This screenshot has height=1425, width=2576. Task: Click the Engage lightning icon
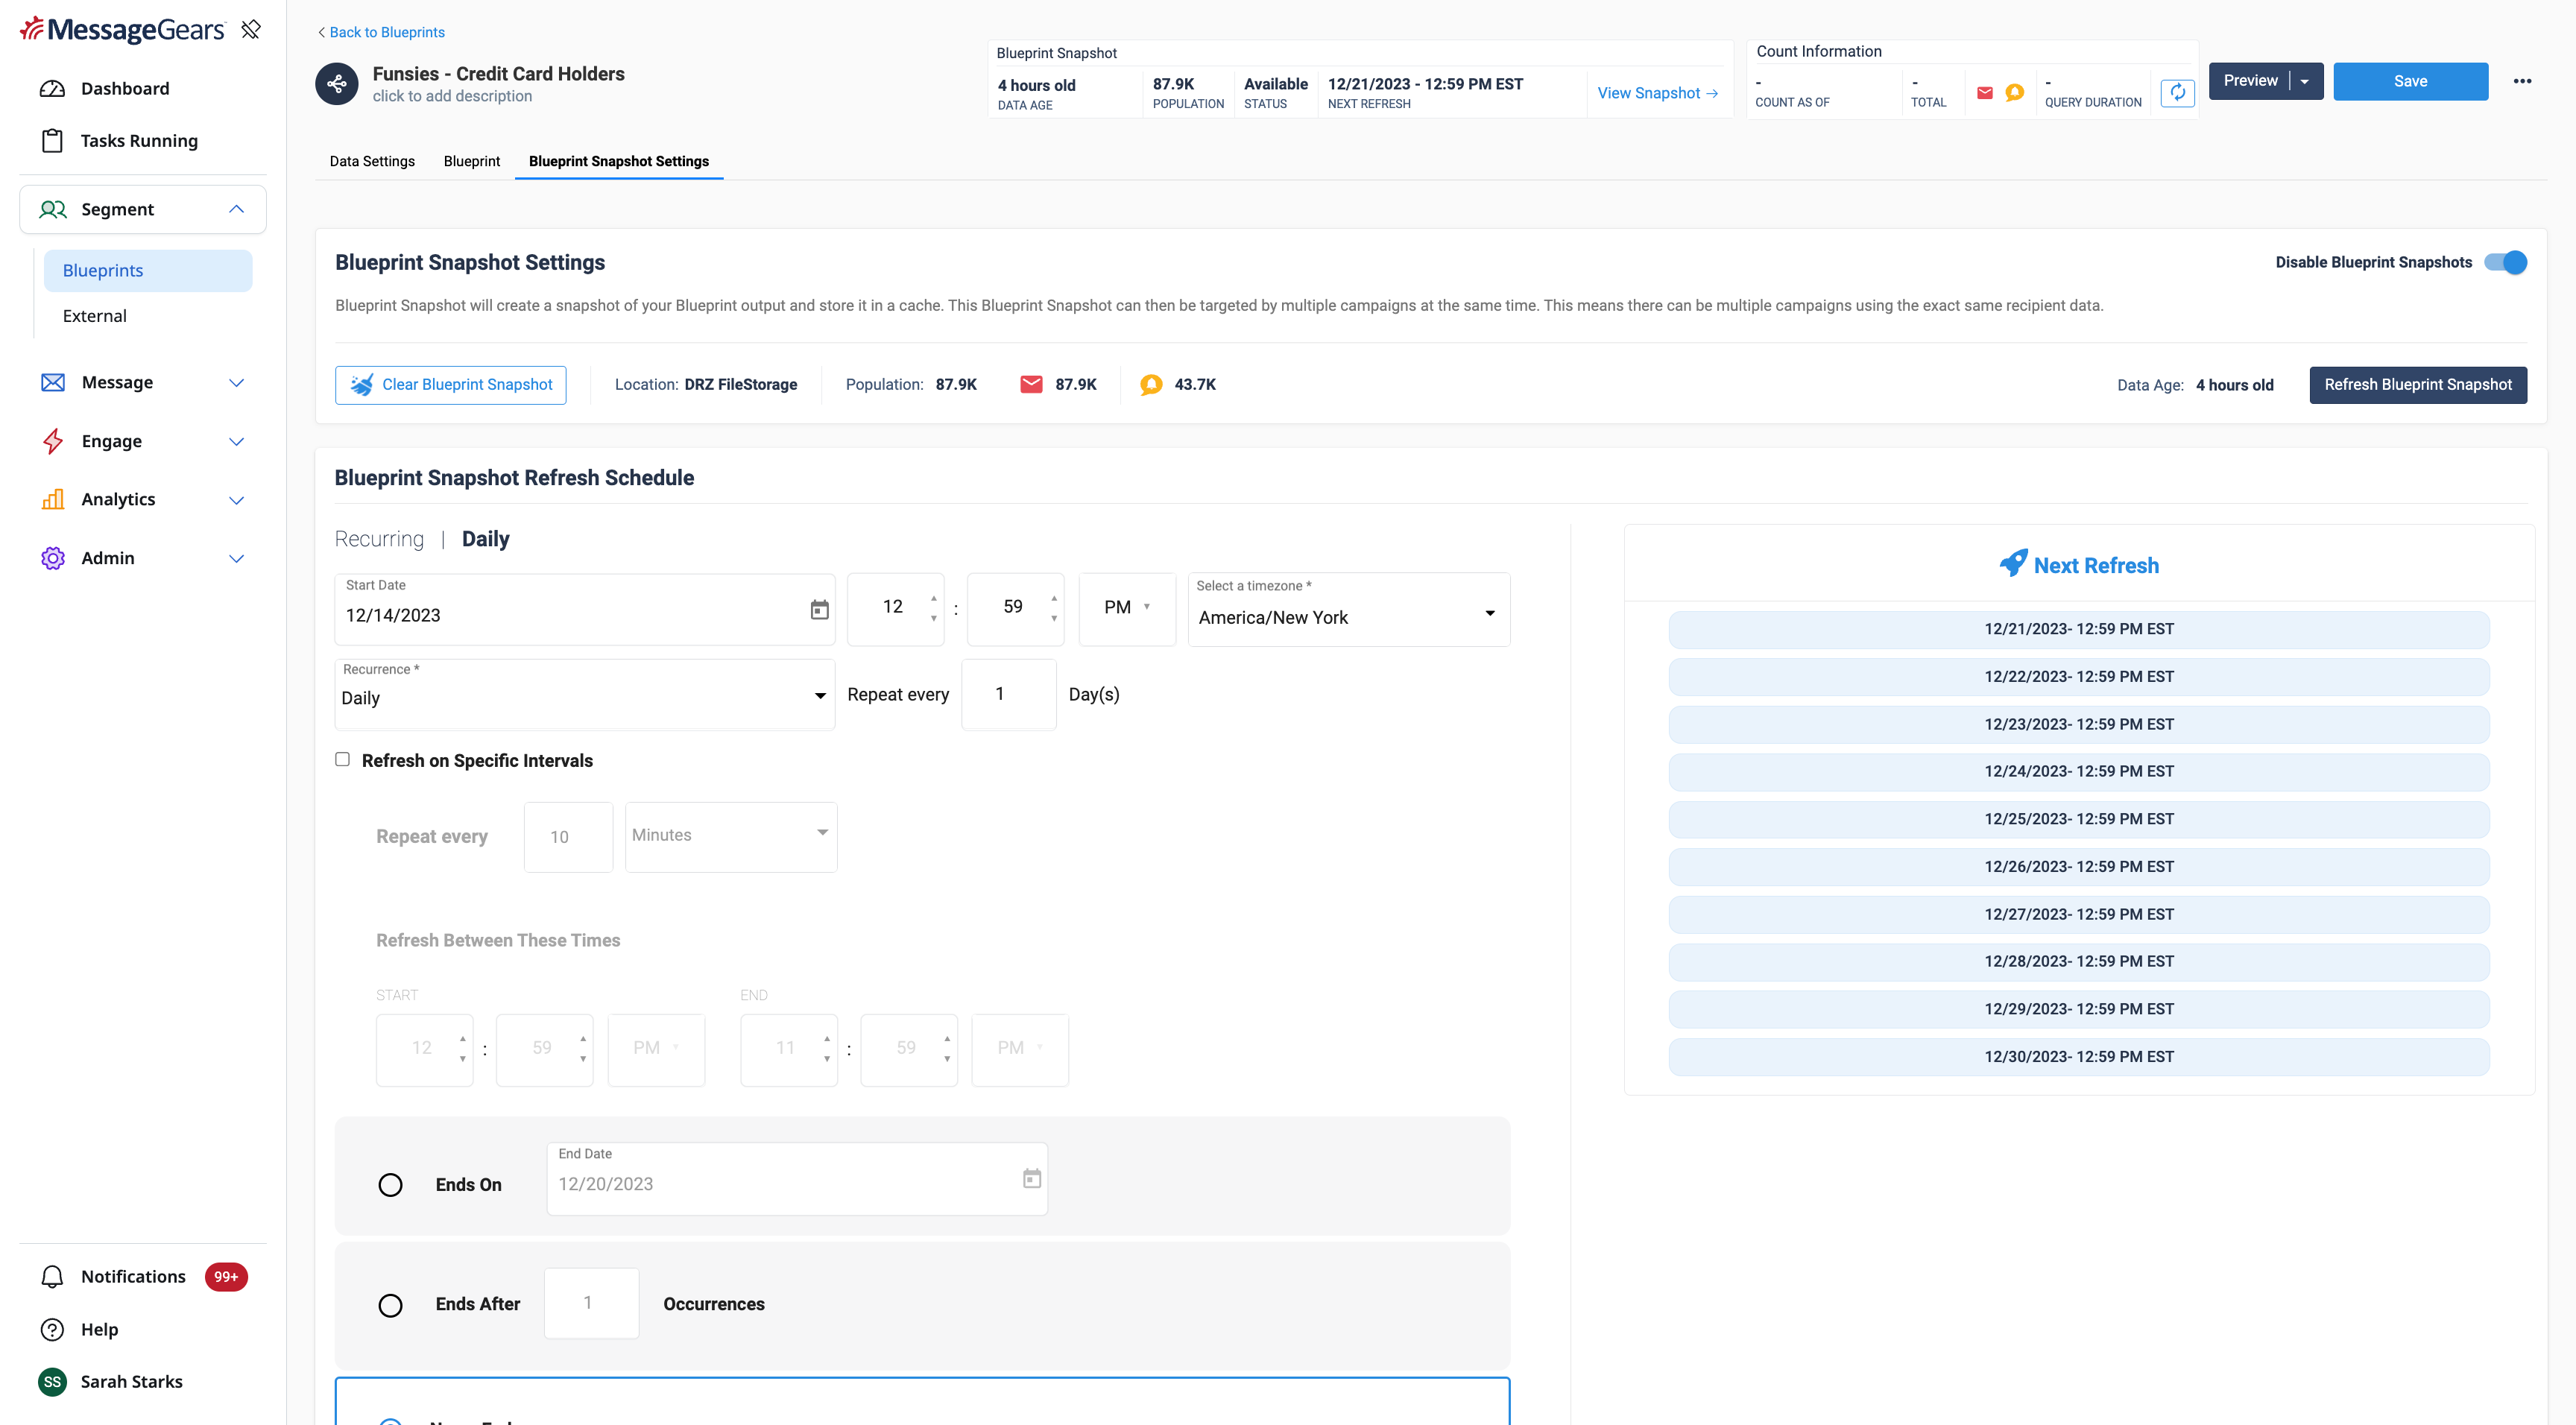coord(52,441)
